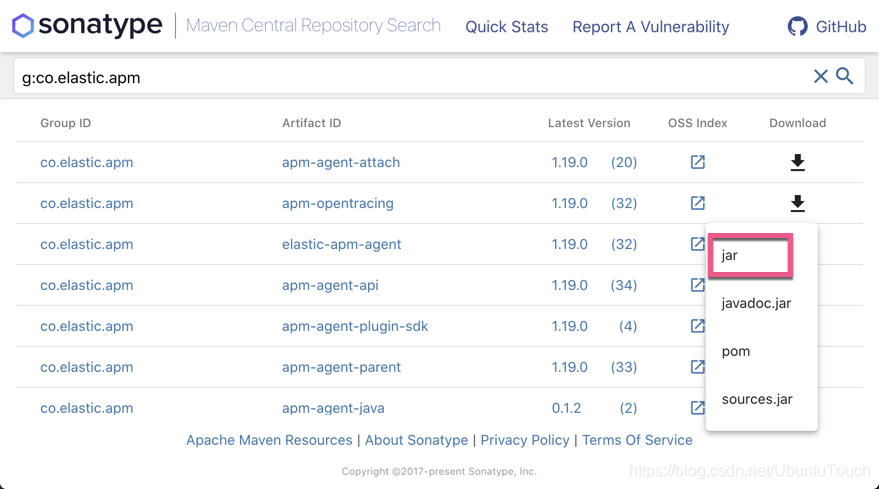Click the Latest Version column header
879x489 pixels.
tap(589, 123)
